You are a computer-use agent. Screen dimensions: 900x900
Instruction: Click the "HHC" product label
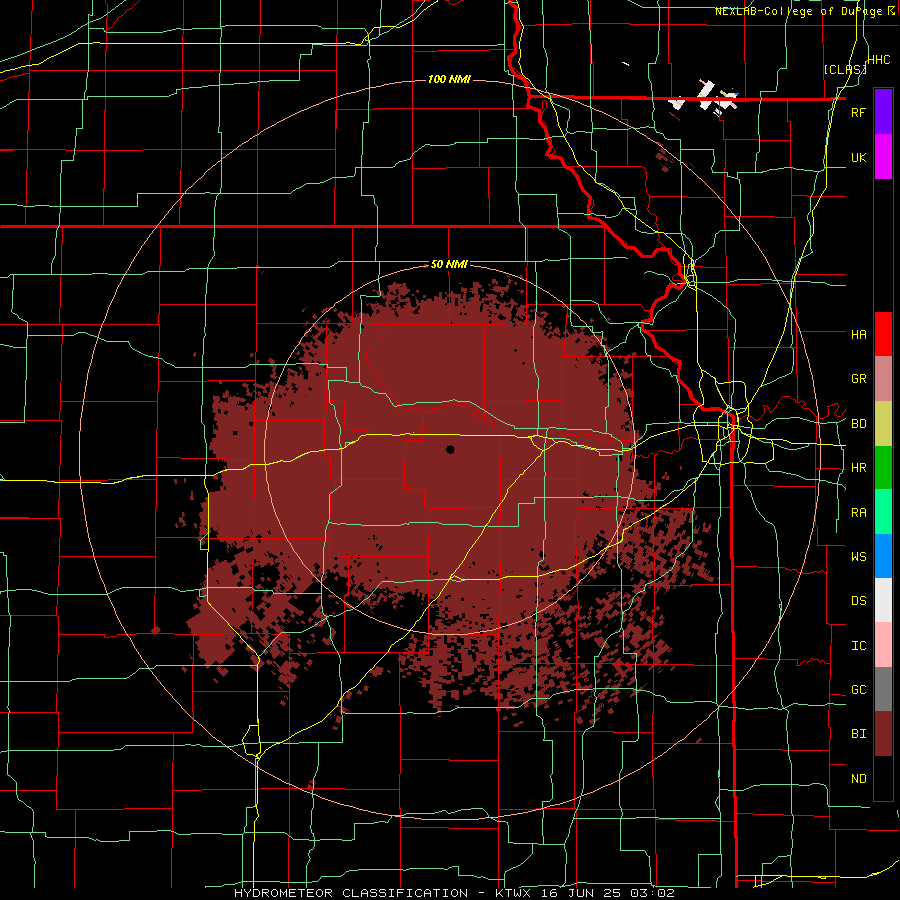pos(879,60)
